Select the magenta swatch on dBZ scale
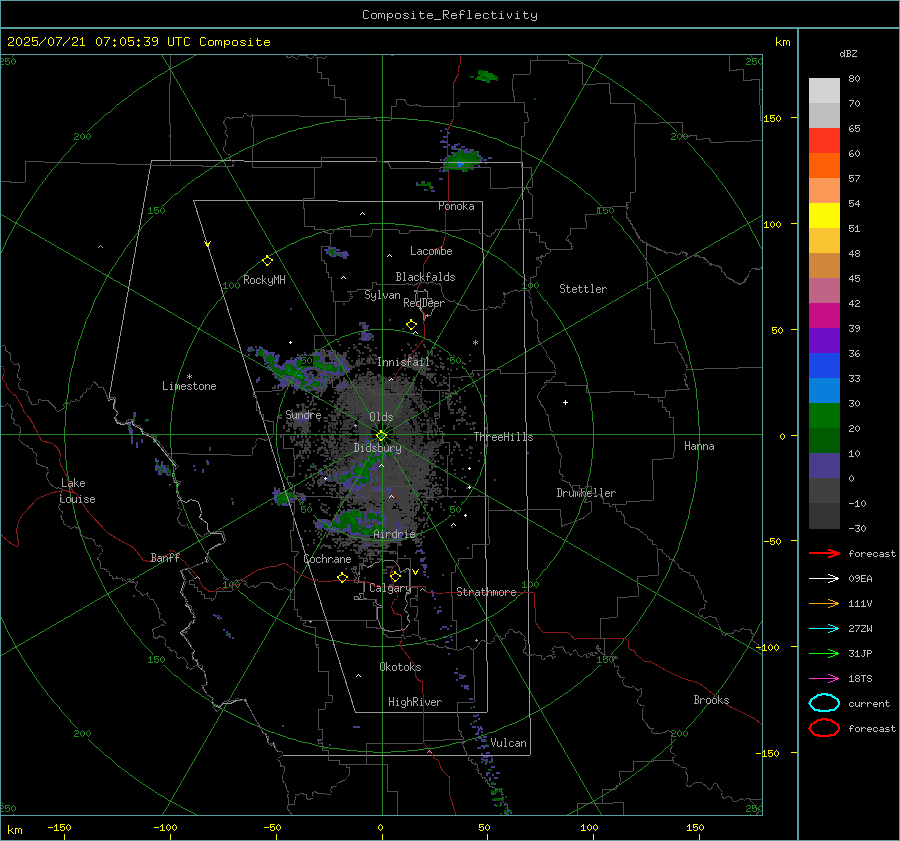The image size is (900, 841). click(824, 315)
